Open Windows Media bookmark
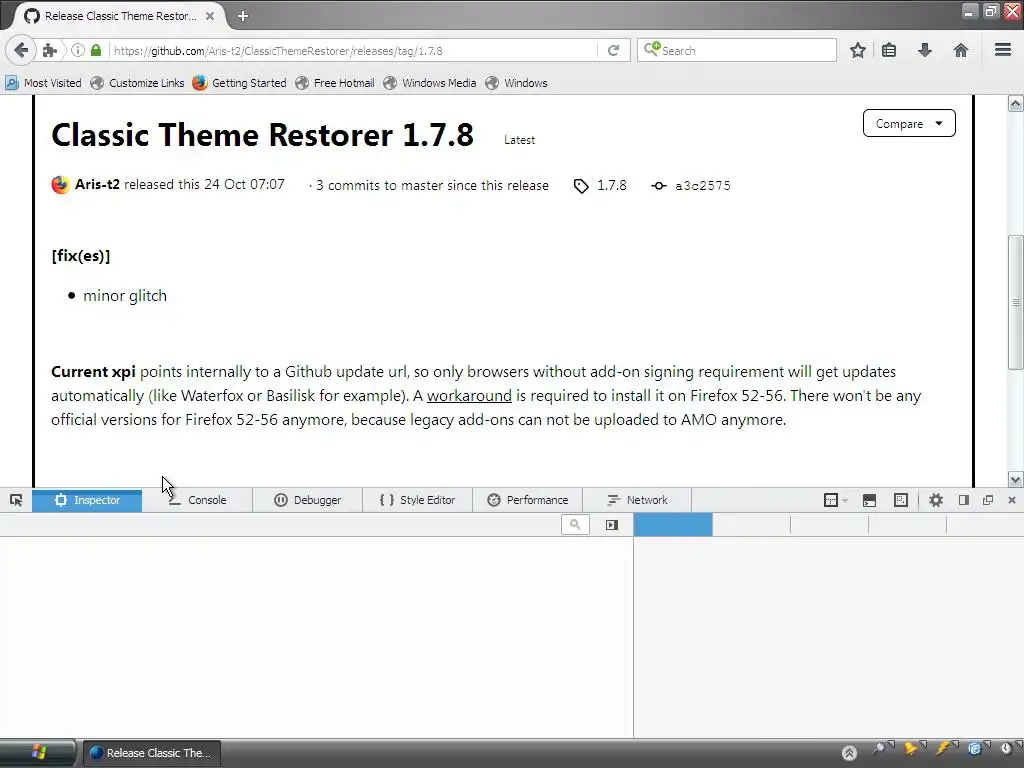The width and height of the screenshot is (1024, 768). click(430, 83)
